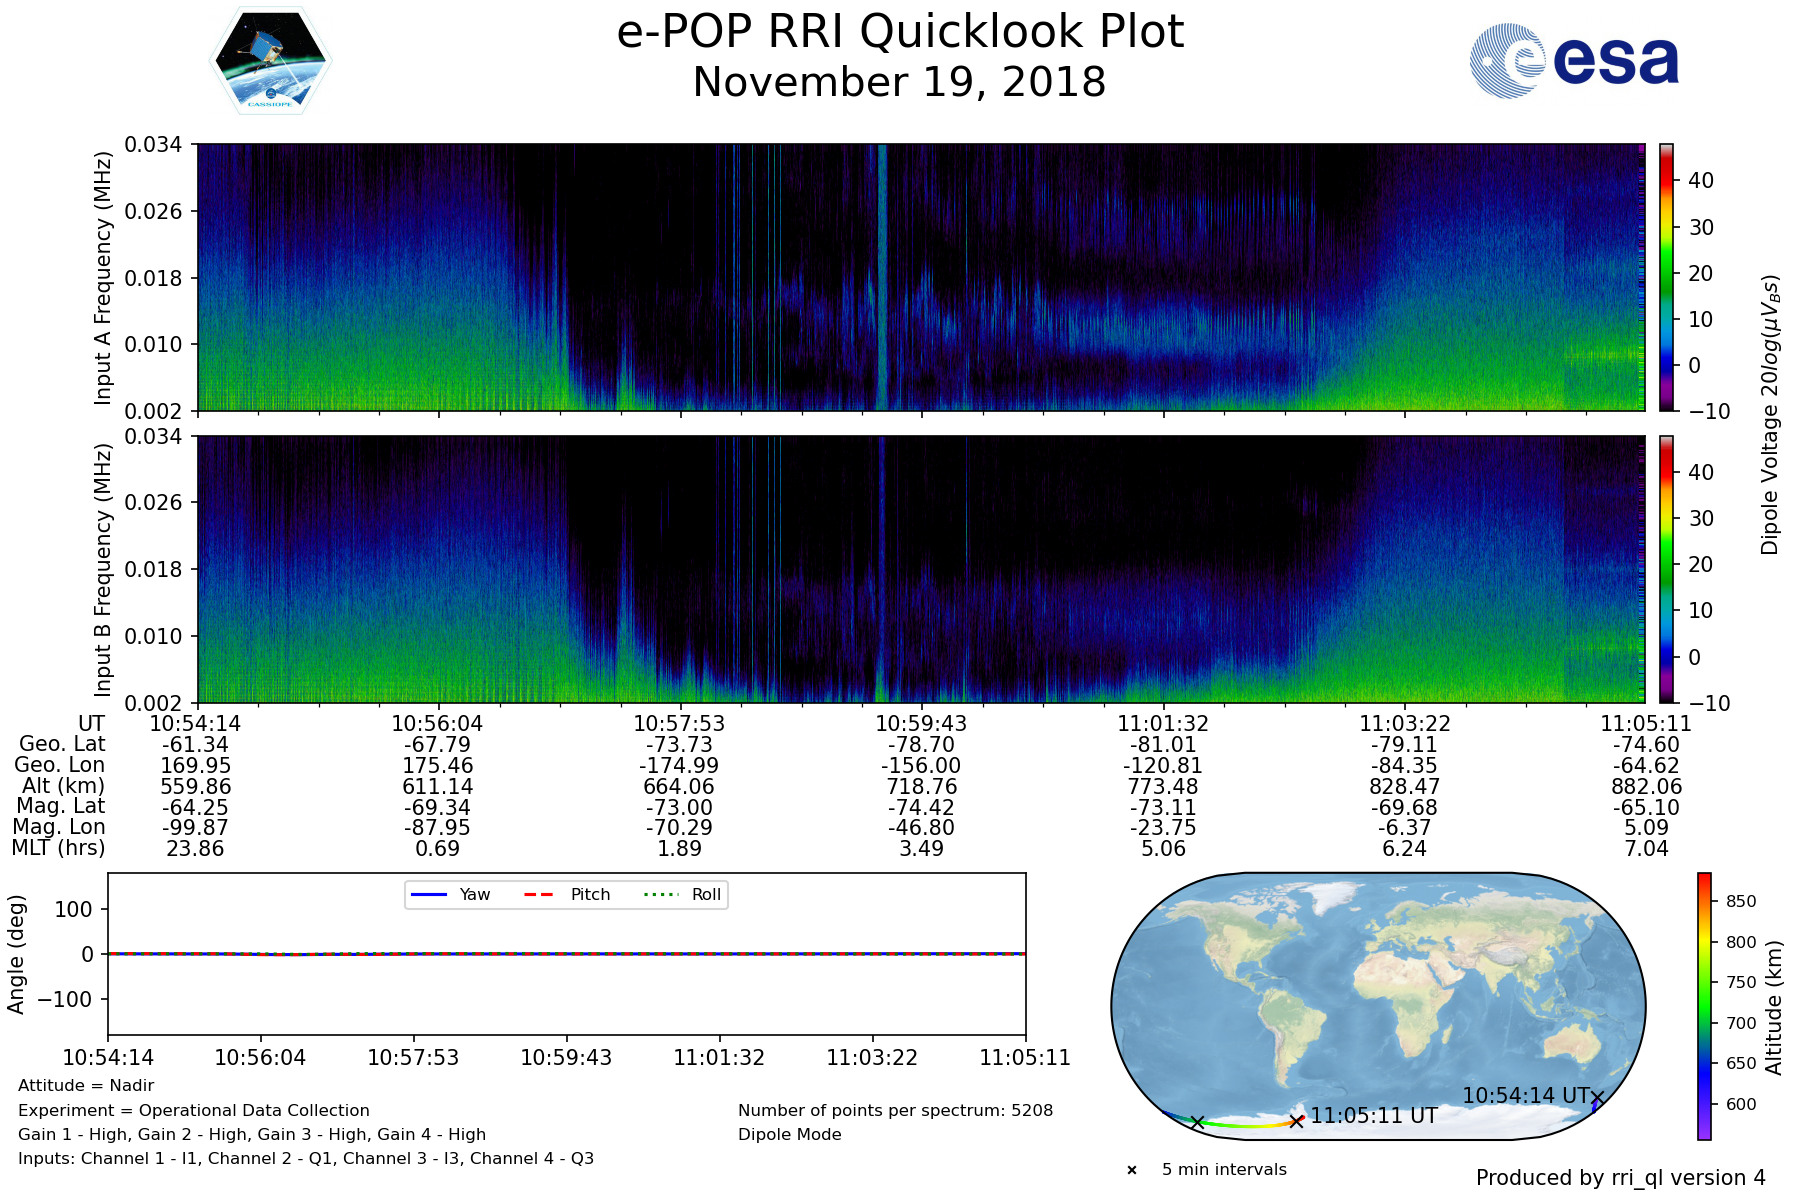Click Produced by rri_ql version 4 text
This screenshot has width=1800, height=1200.
(x=1620, y=1178)
